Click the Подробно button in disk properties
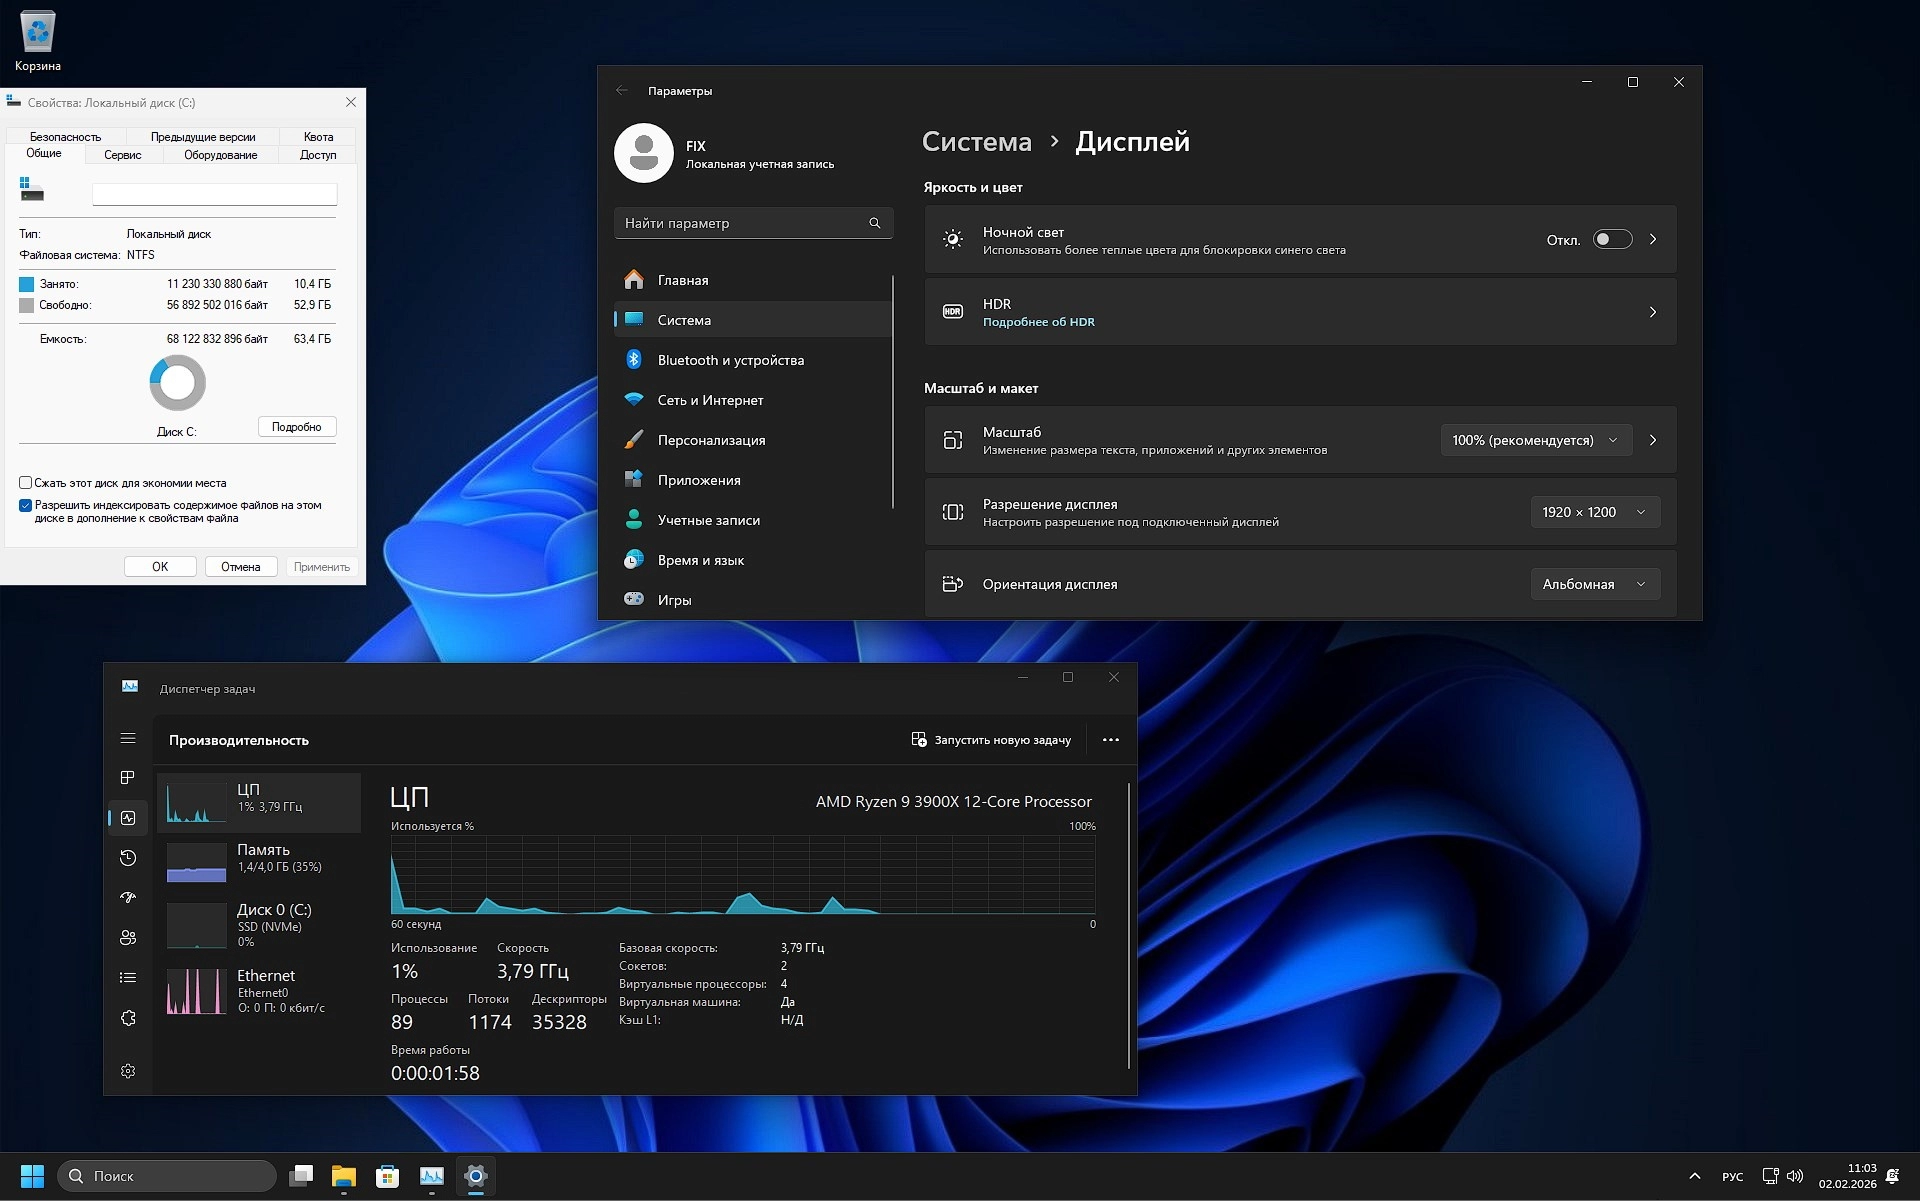 [297, 427]
